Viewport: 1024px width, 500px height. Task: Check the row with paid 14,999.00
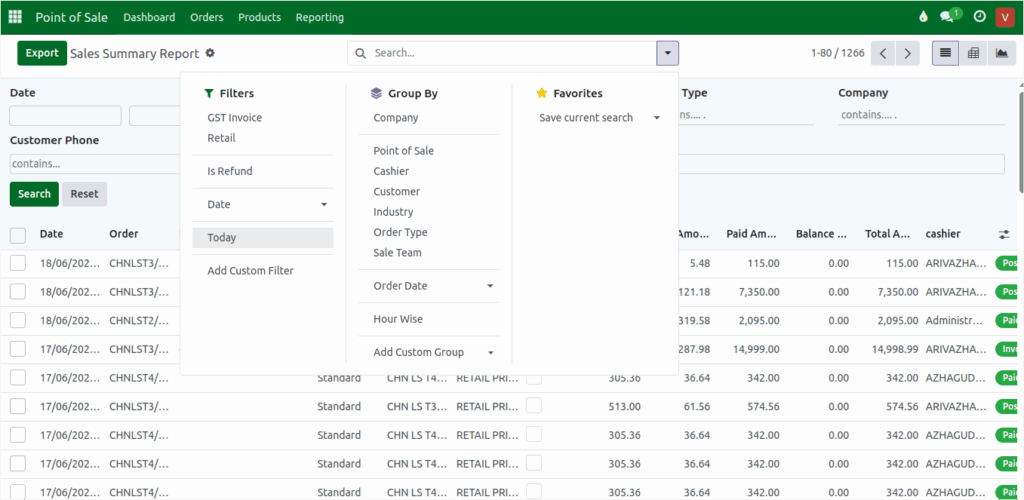(18, 349)
